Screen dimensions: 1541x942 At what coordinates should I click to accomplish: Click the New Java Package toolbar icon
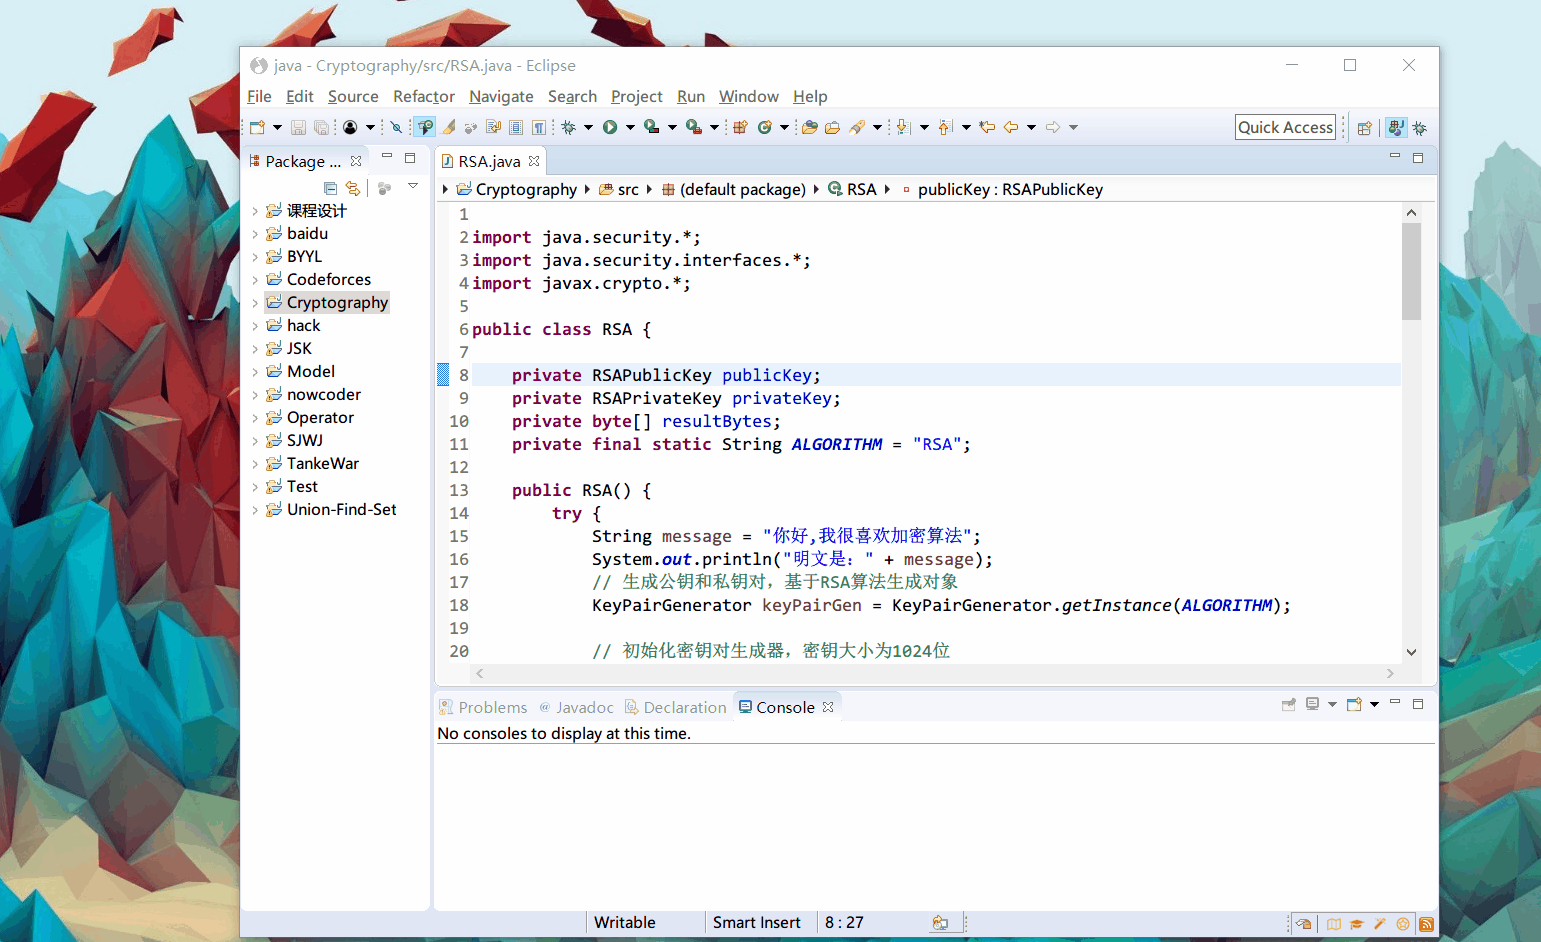(741, 127)
